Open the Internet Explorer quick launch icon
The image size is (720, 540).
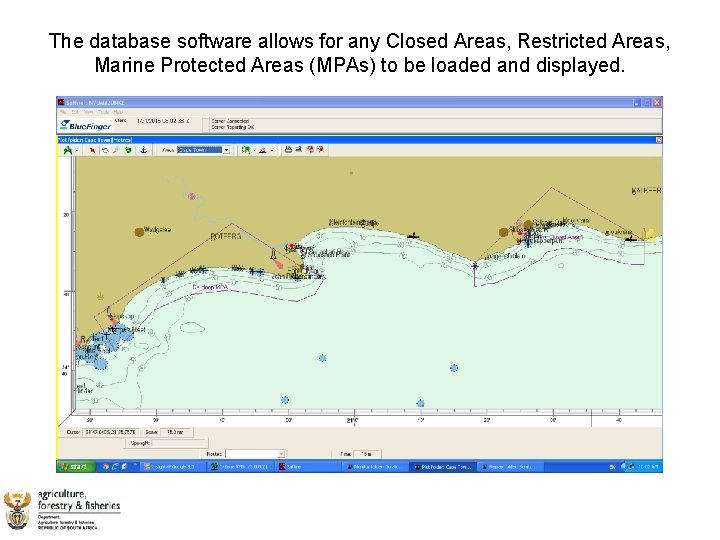(115, 467)
